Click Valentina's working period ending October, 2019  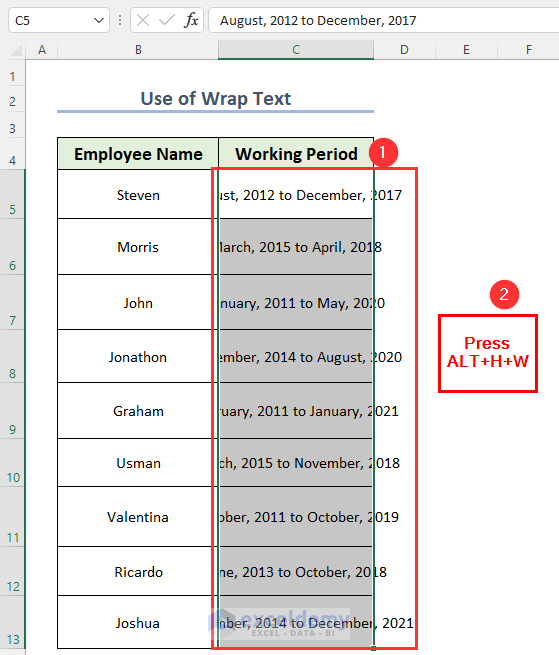coord(296,517)
